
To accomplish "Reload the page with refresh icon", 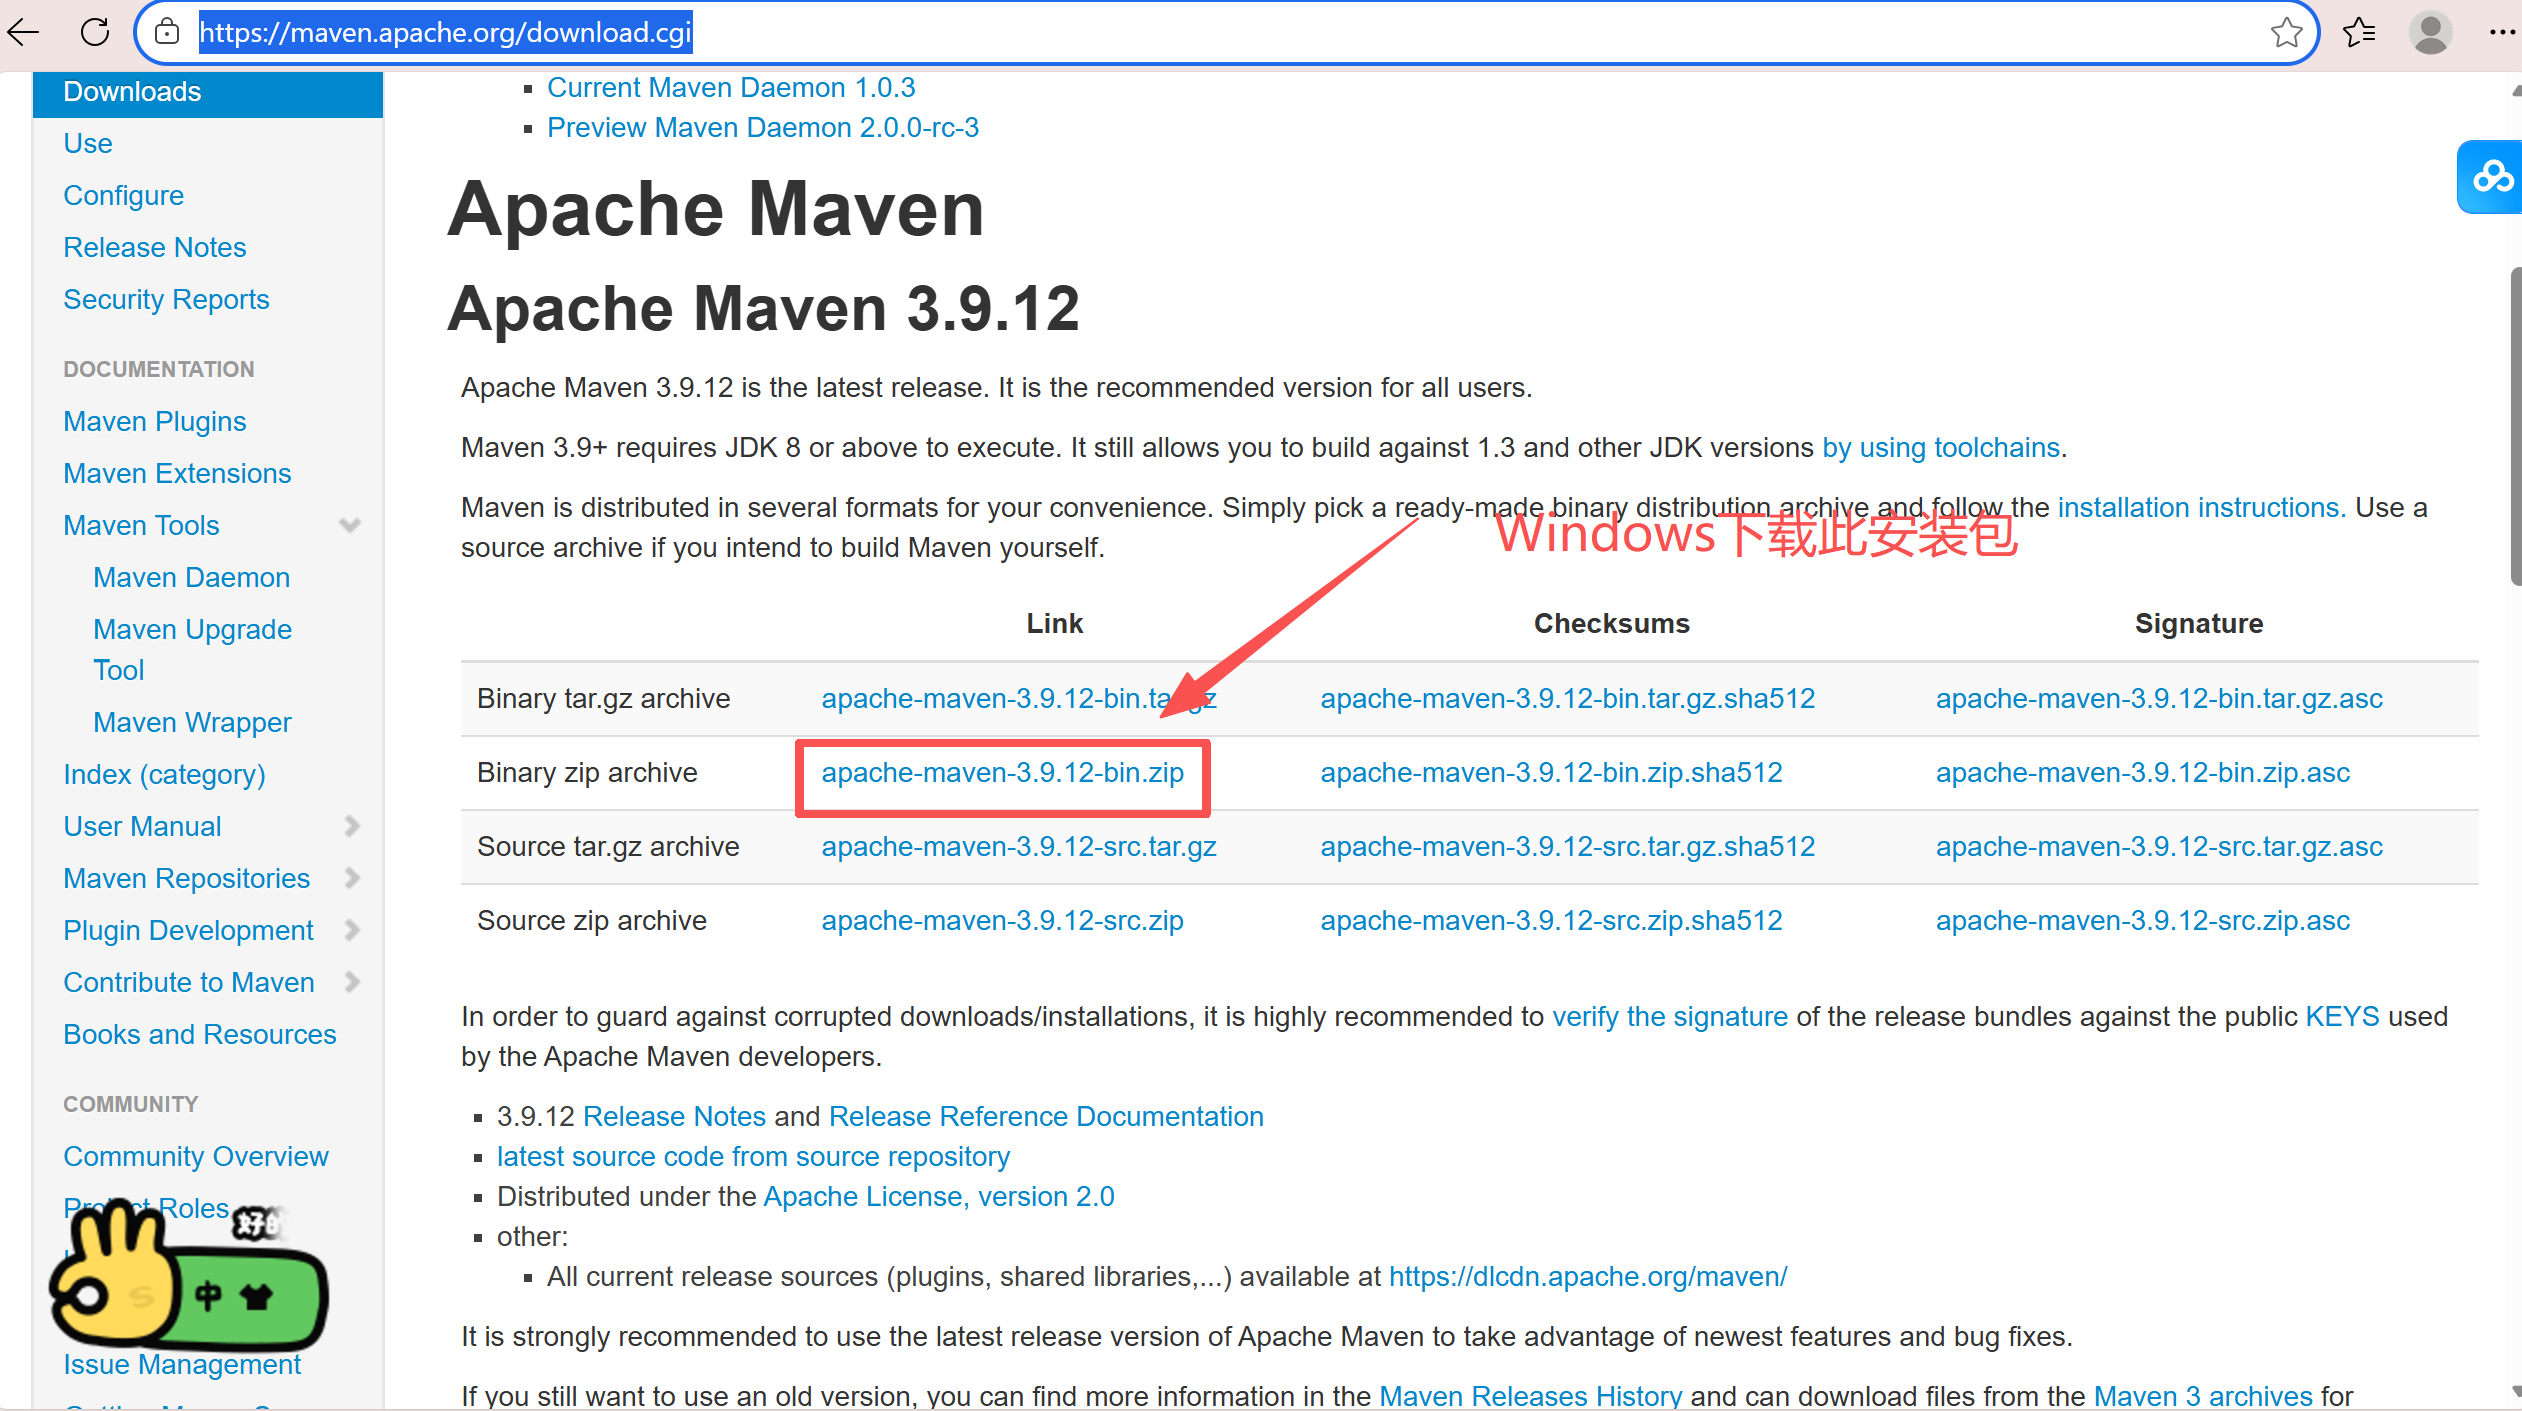I will [x=95, y=32].
